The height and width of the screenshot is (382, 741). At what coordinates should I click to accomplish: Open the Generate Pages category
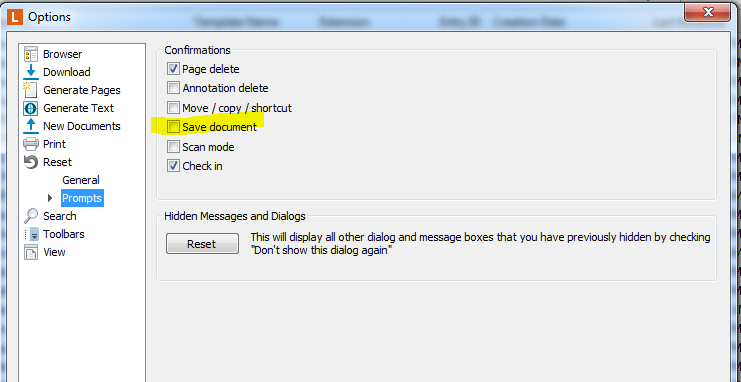tap(82, 90)
